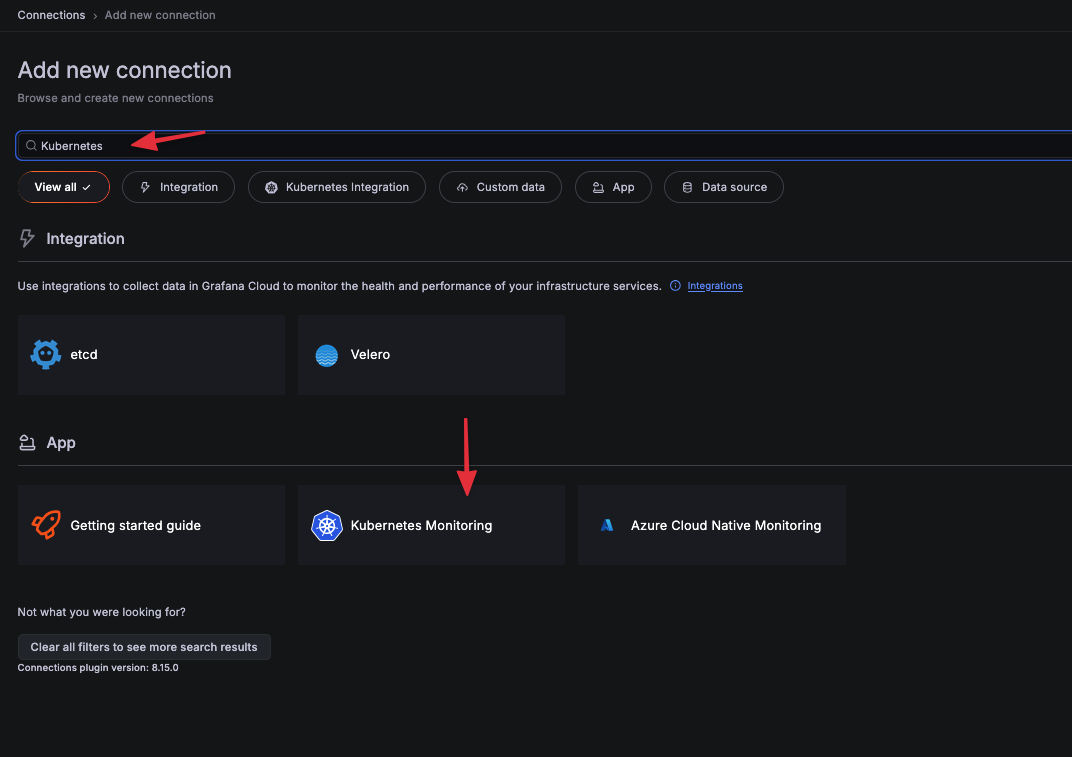Go to Connections breadcrumb
The width and height of the screenshot is (1072, 757).
coord(51,15)
